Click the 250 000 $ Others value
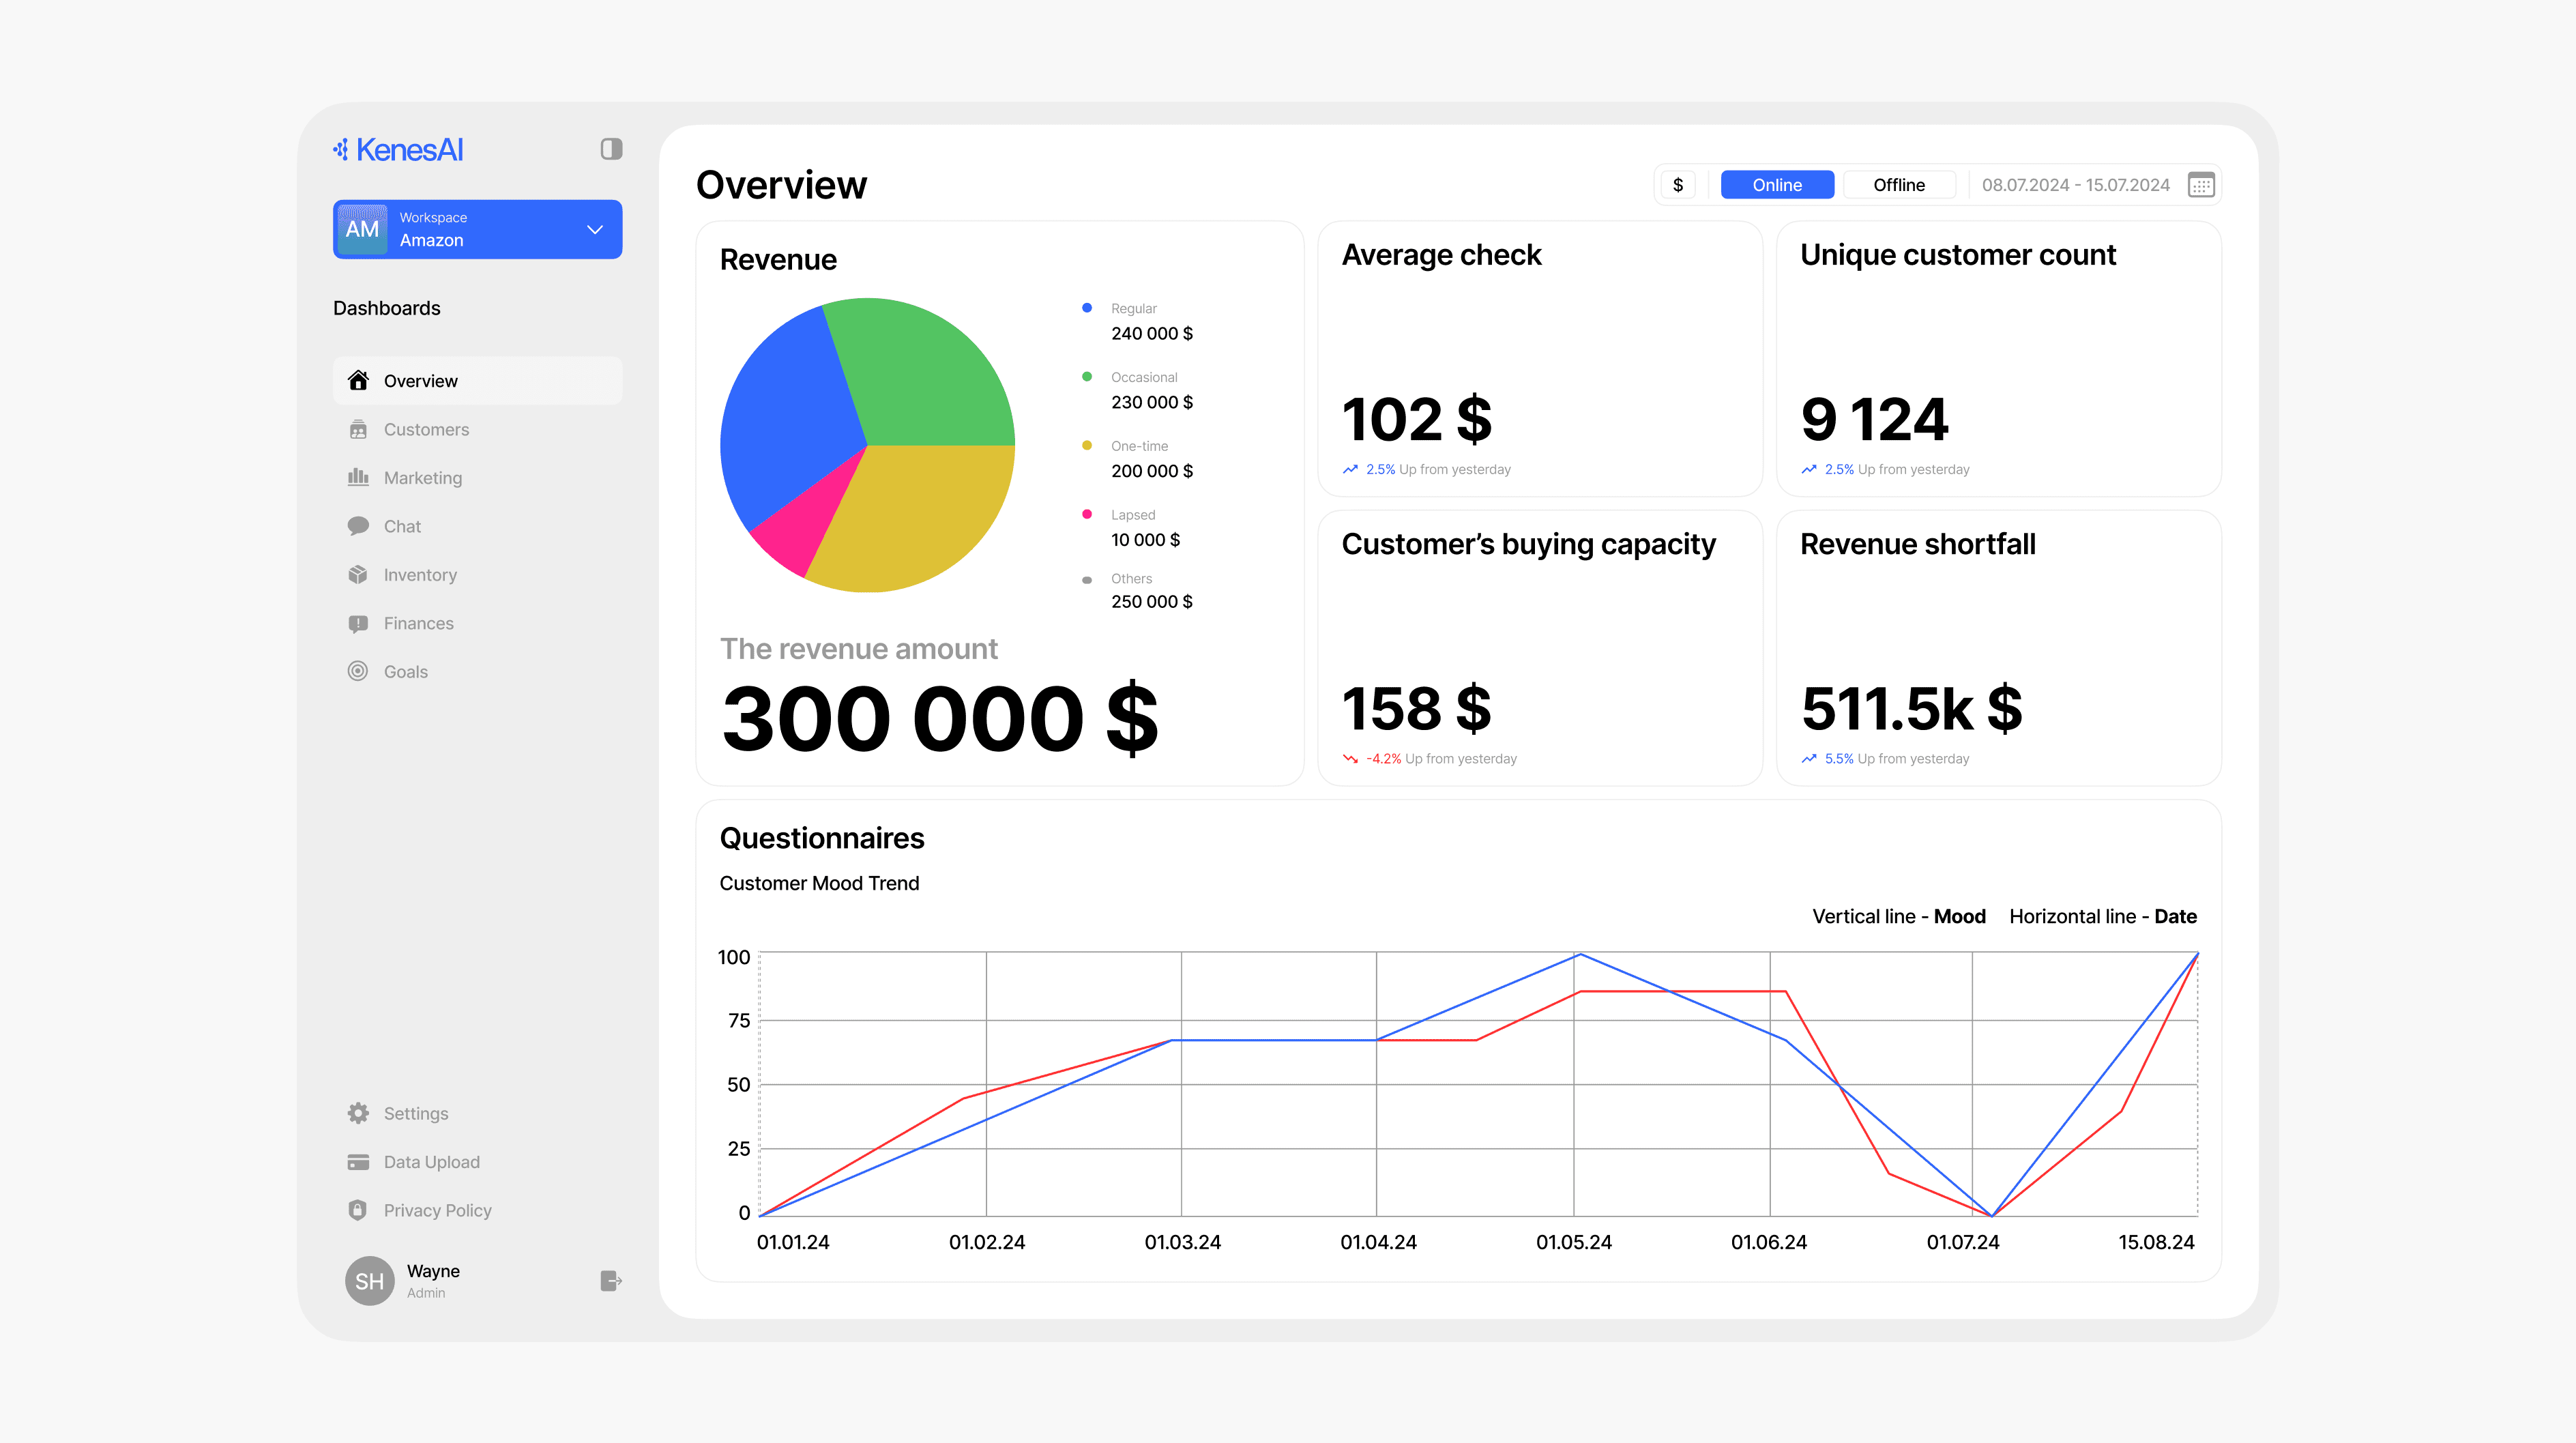The height and width of the screenshot is (1443, 2576). [x=1152, y=601]
